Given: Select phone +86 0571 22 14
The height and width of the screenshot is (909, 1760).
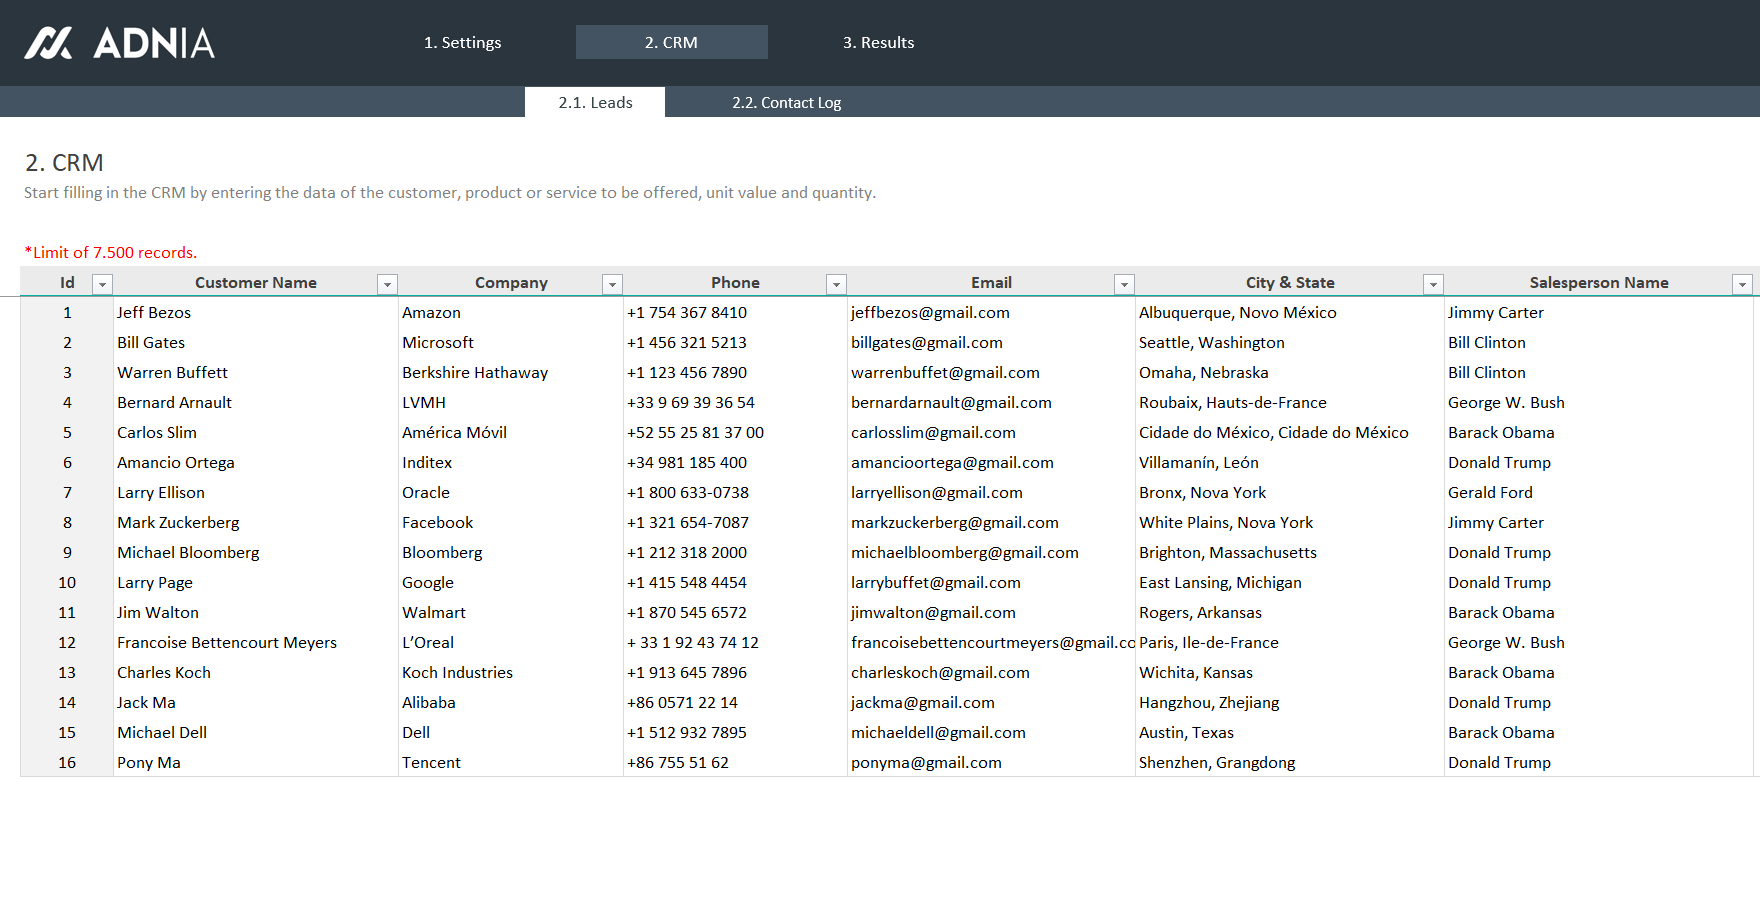Looking at the screenshot, I should coord(735,702).
